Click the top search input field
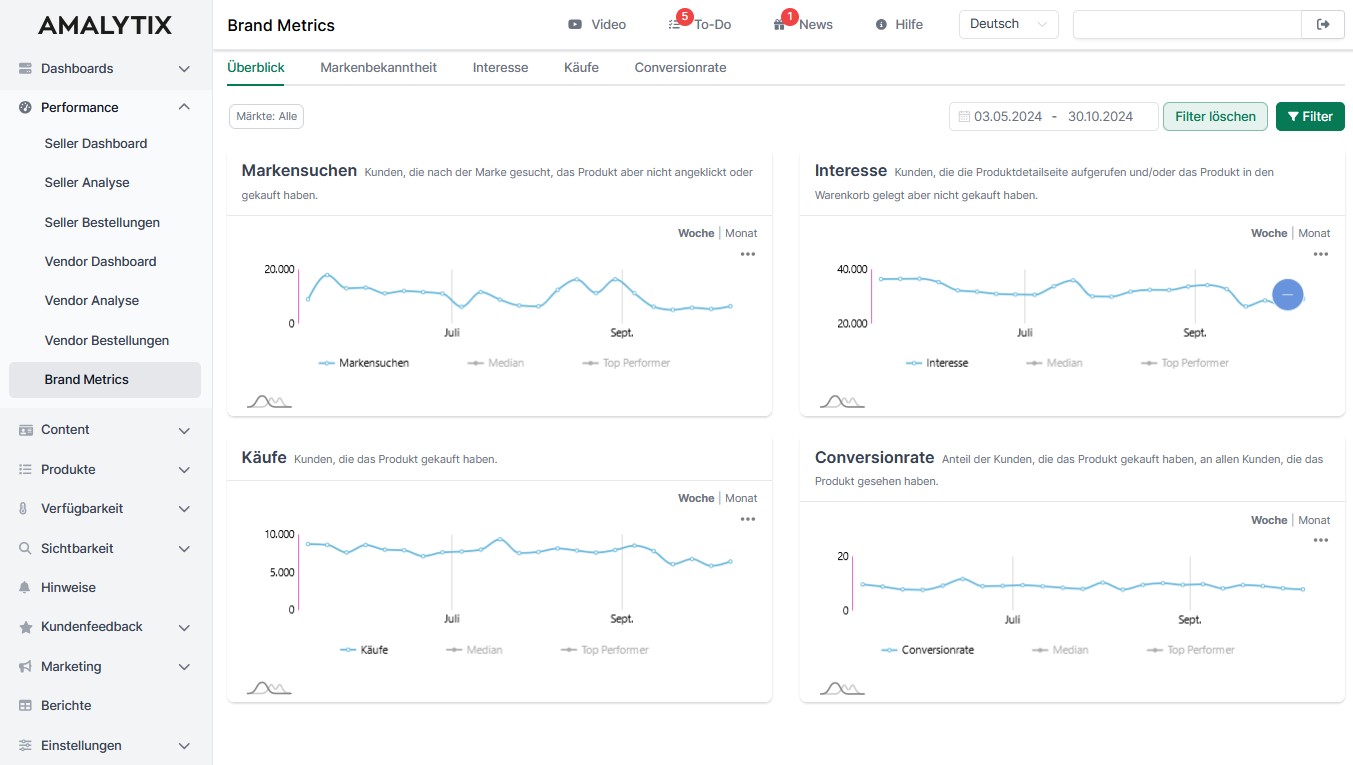The height and width of the screenshot is (765, 1353). click(x=1187, y=24)
